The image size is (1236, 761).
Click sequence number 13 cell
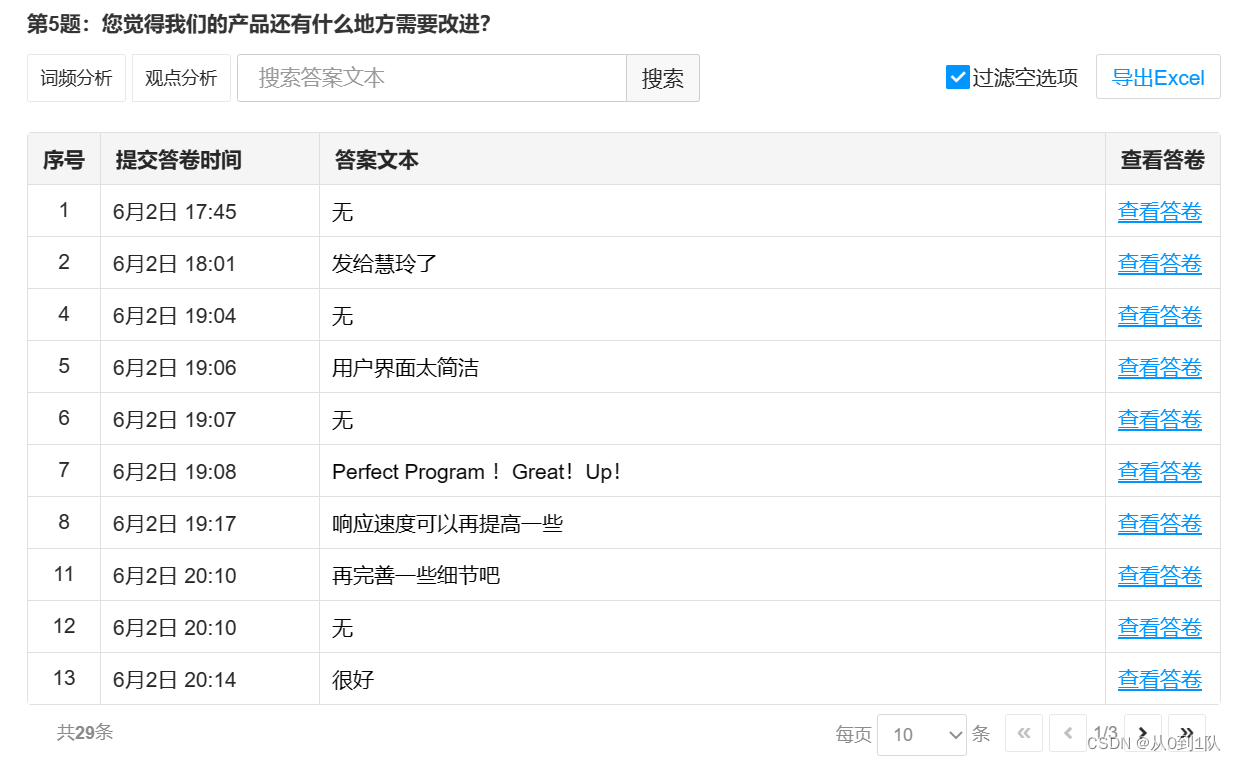coord(64,678)
